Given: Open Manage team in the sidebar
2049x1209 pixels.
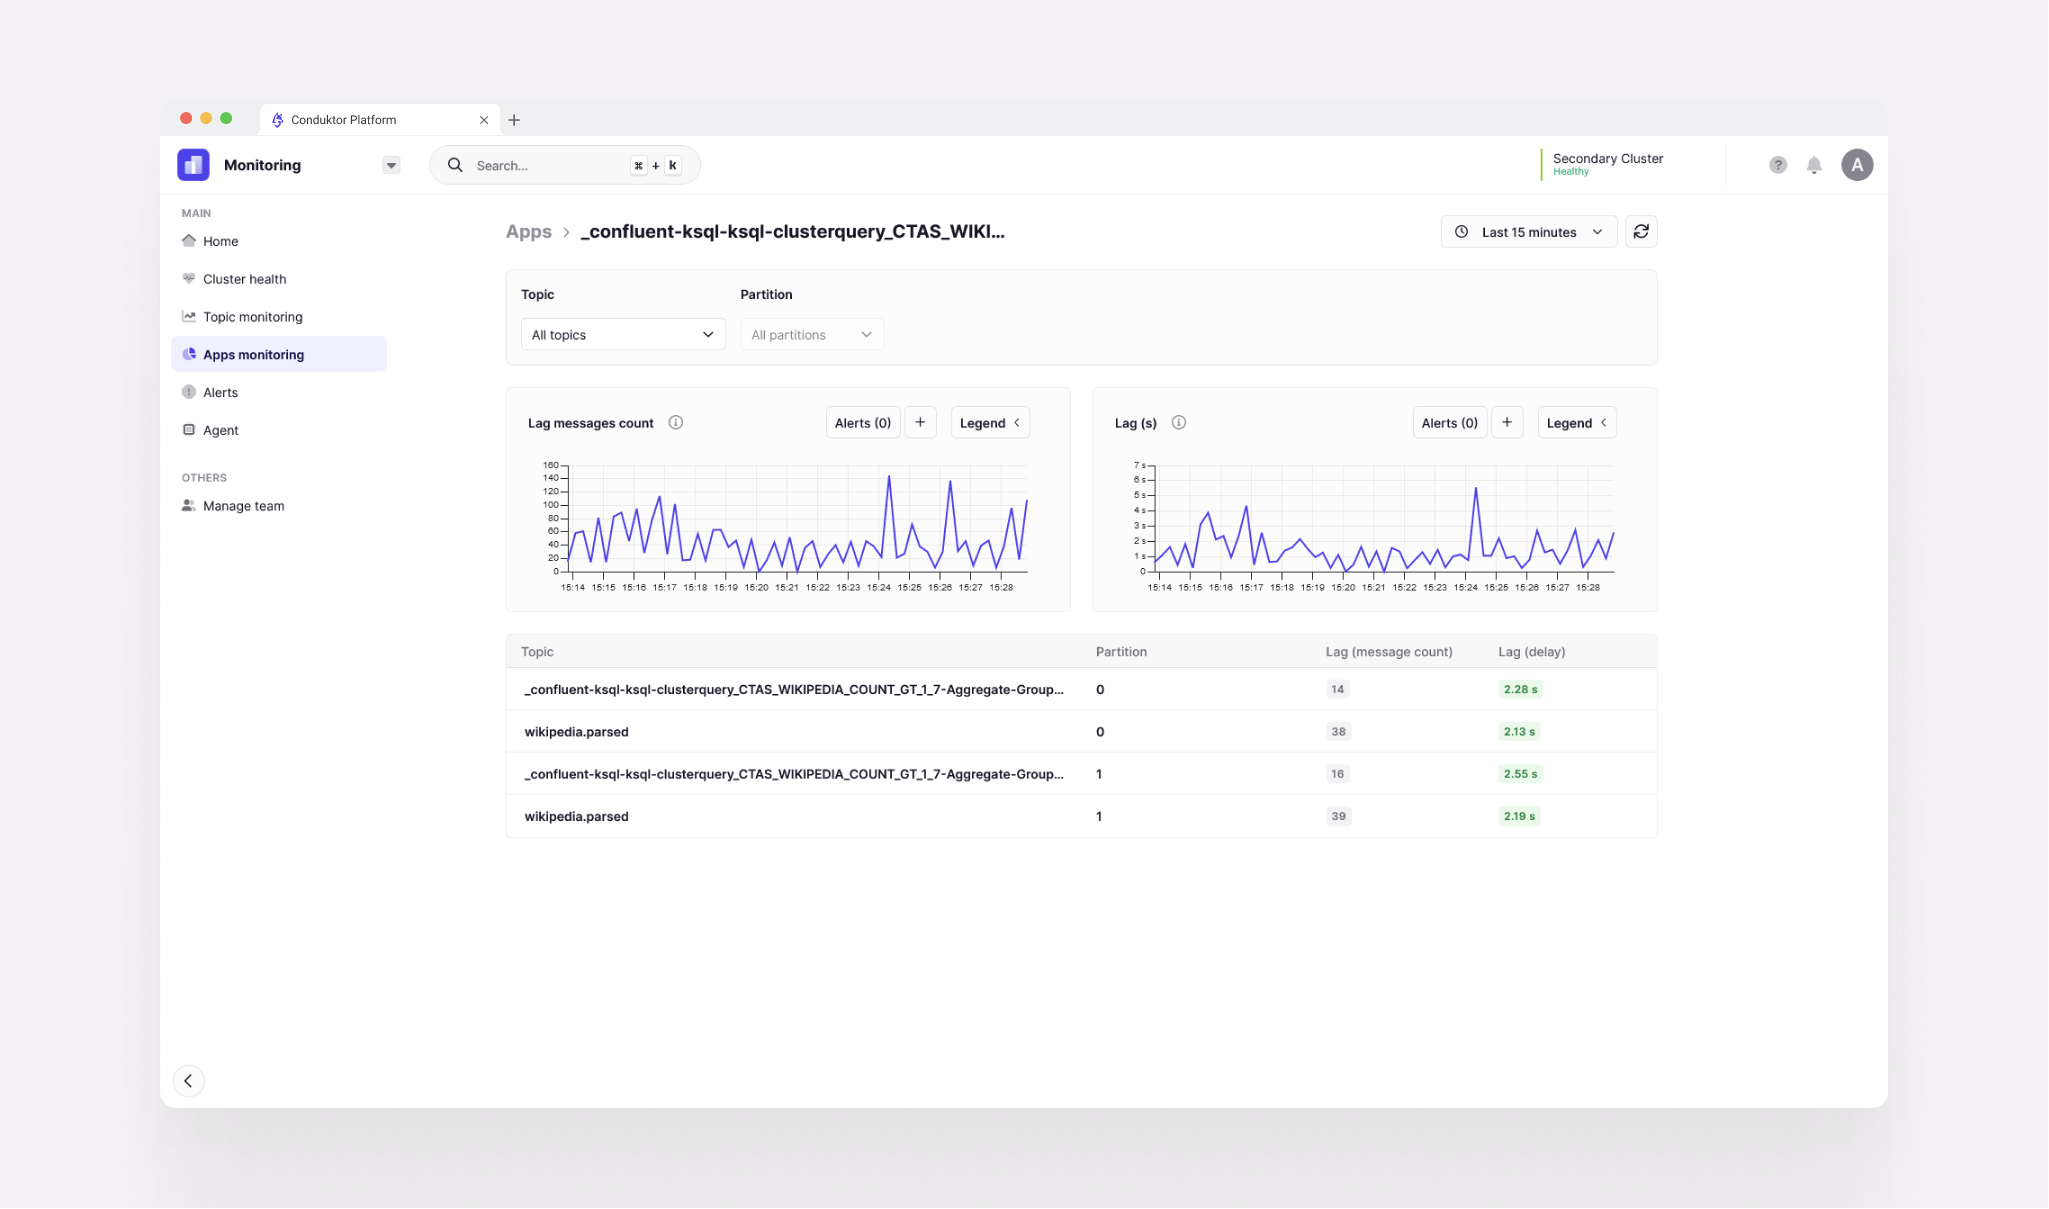Looking at the screenshot, I should 279,506.
